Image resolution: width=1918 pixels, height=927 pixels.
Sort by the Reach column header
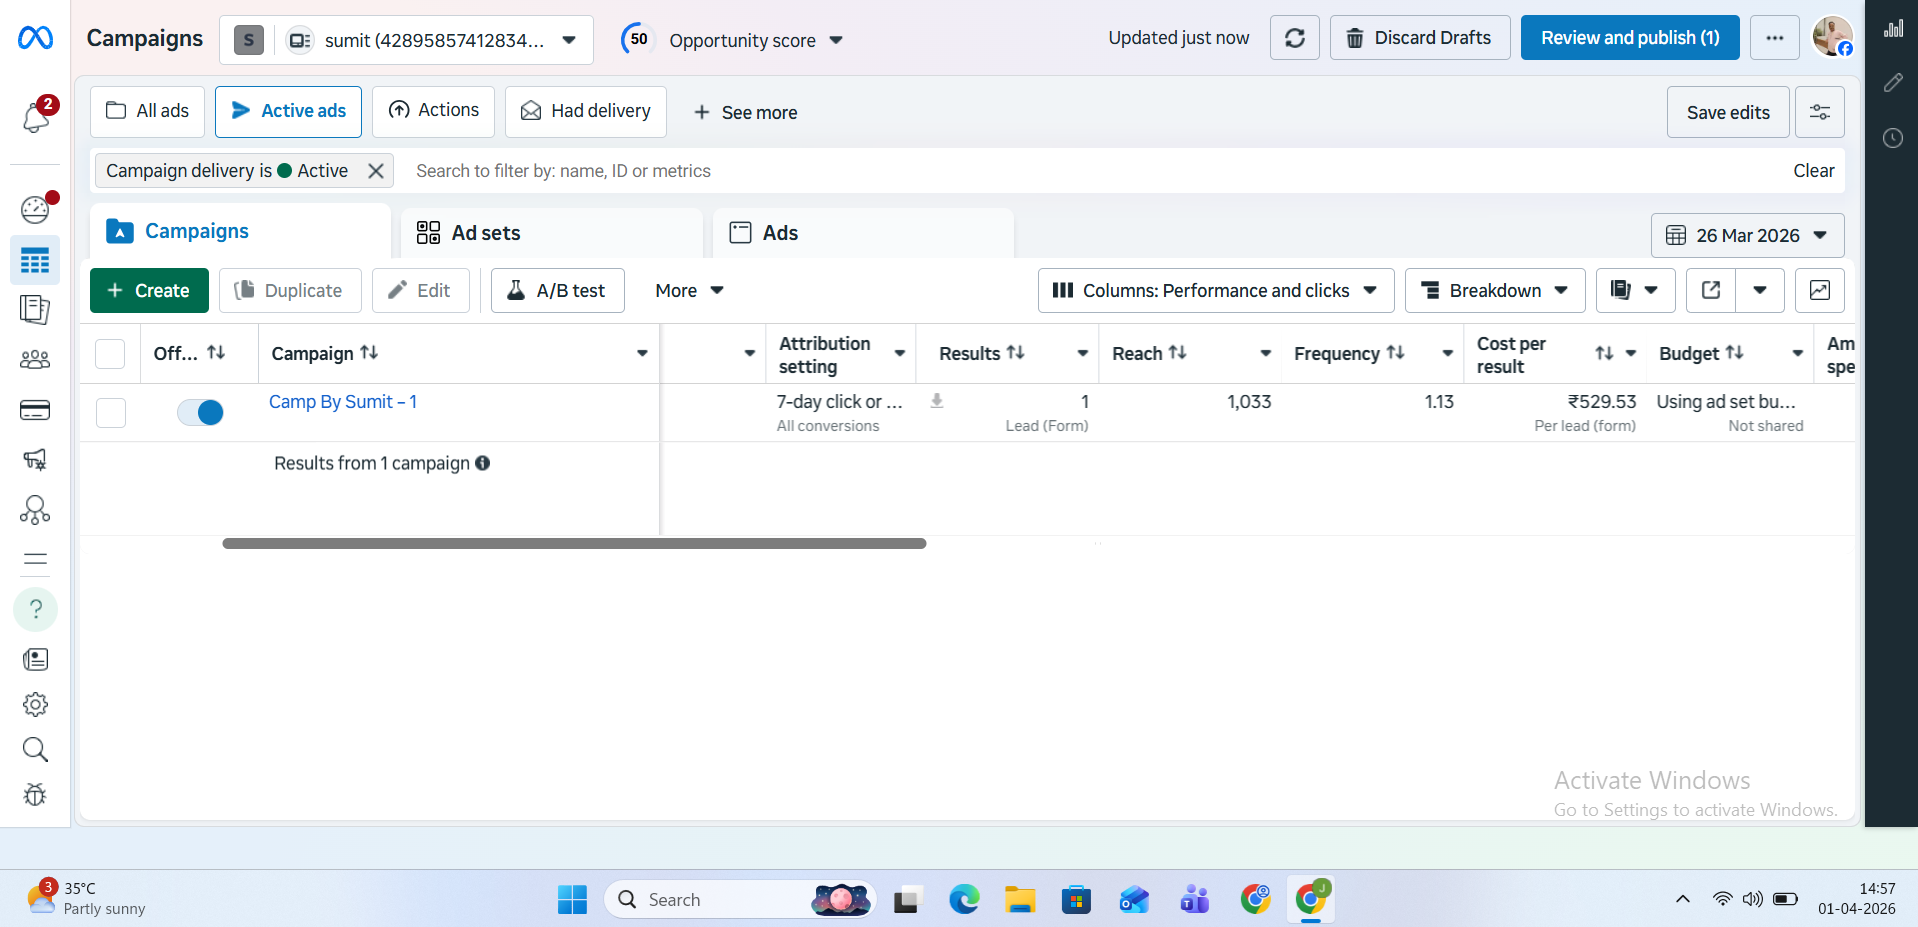(x=1149, y=353)
